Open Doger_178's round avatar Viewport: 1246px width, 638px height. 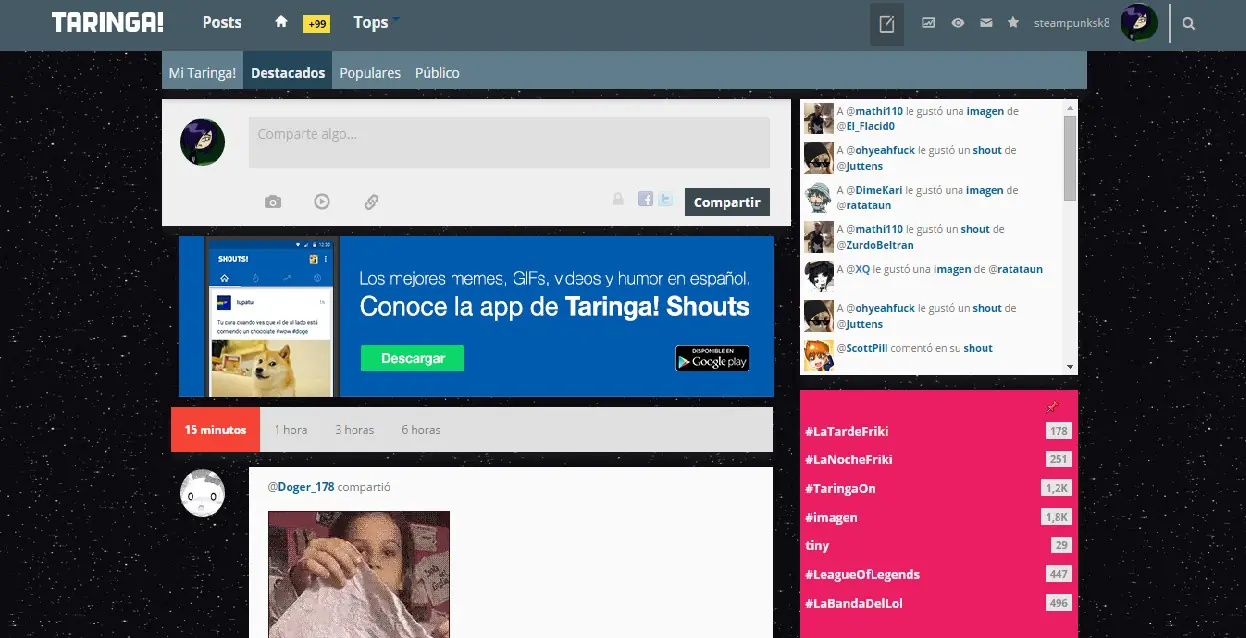pyautogui.click(x=202, y=493)
